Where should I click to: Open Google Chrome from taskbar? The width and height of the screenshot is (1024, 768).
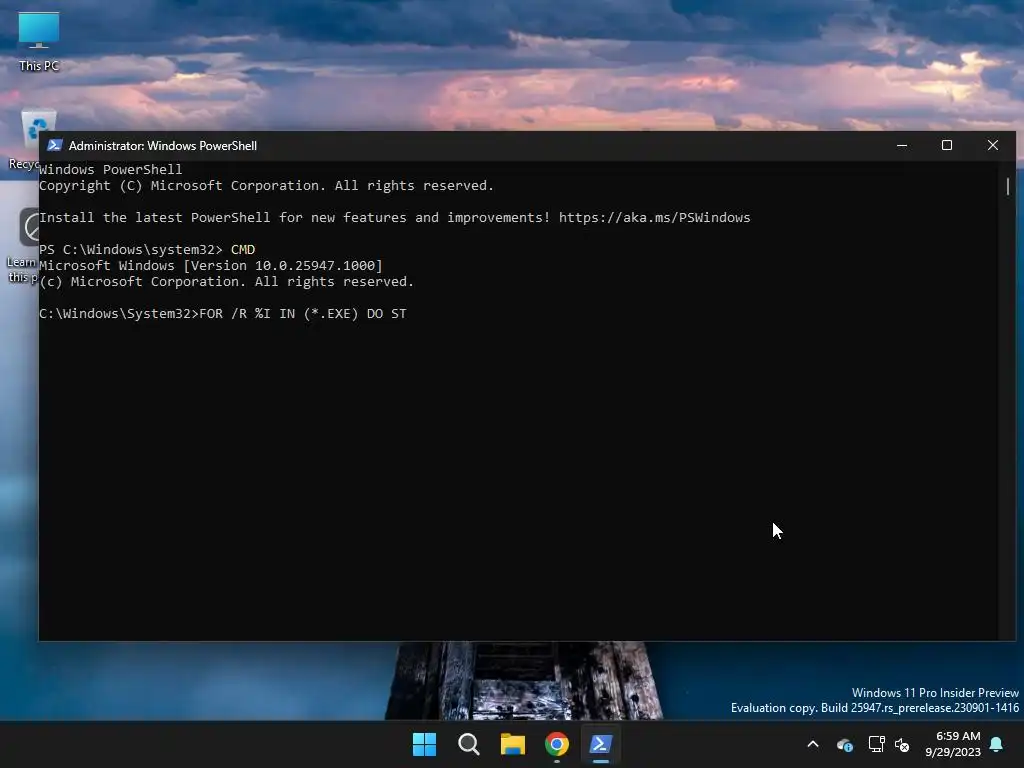[x=557, y=744]
